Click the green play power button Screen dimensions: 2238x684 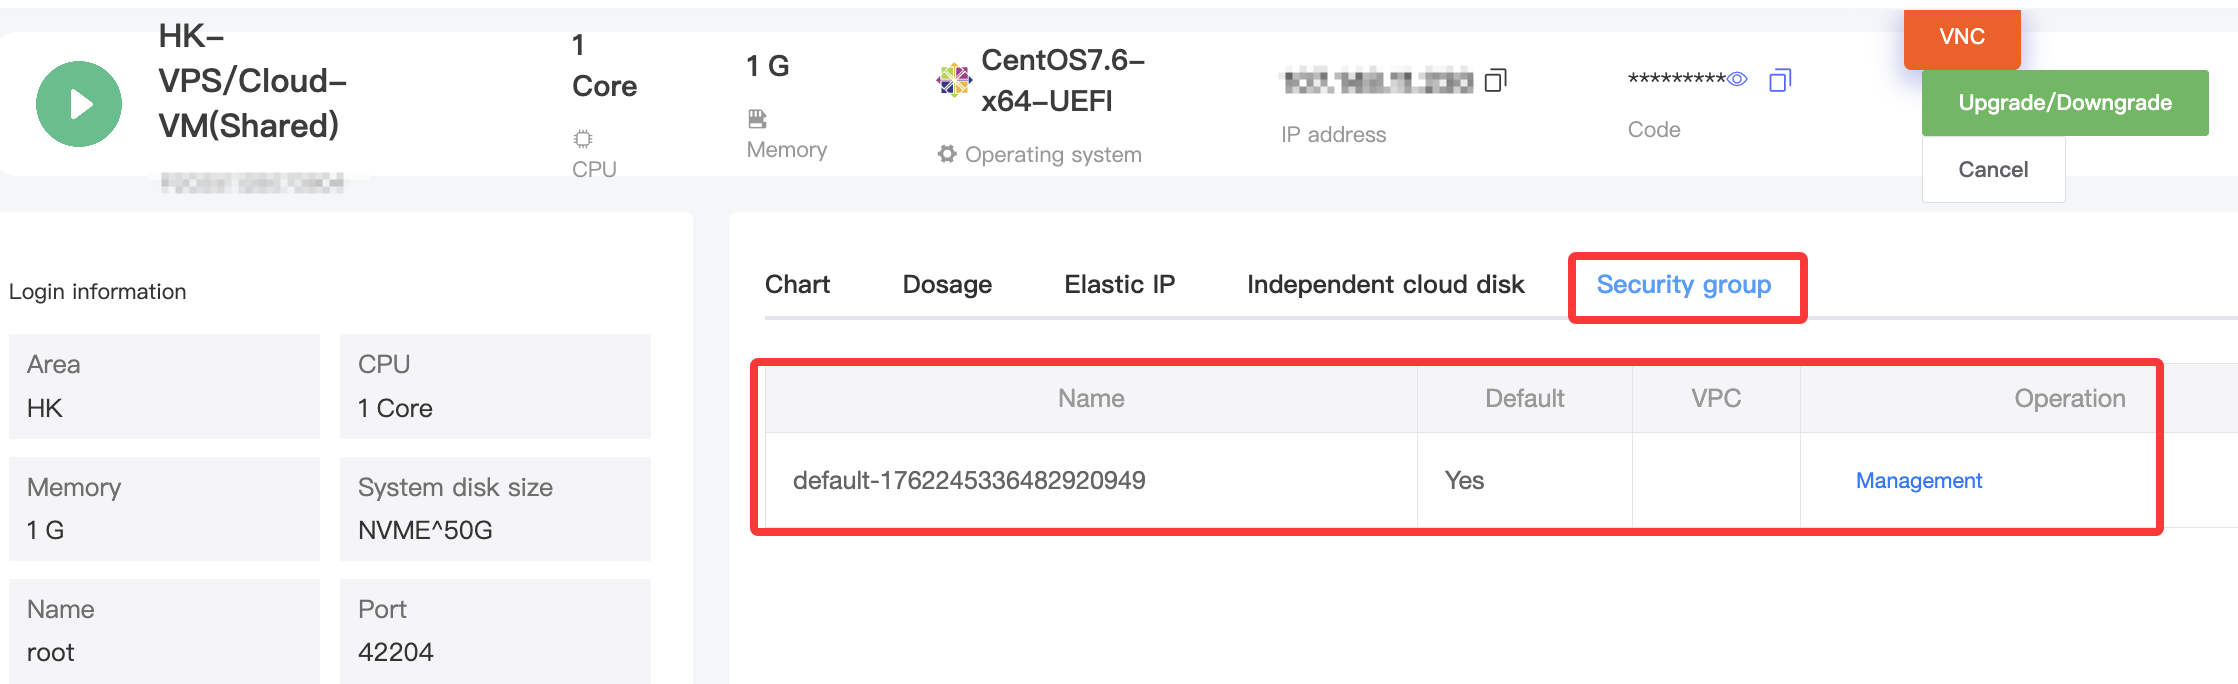pos(79,104)
